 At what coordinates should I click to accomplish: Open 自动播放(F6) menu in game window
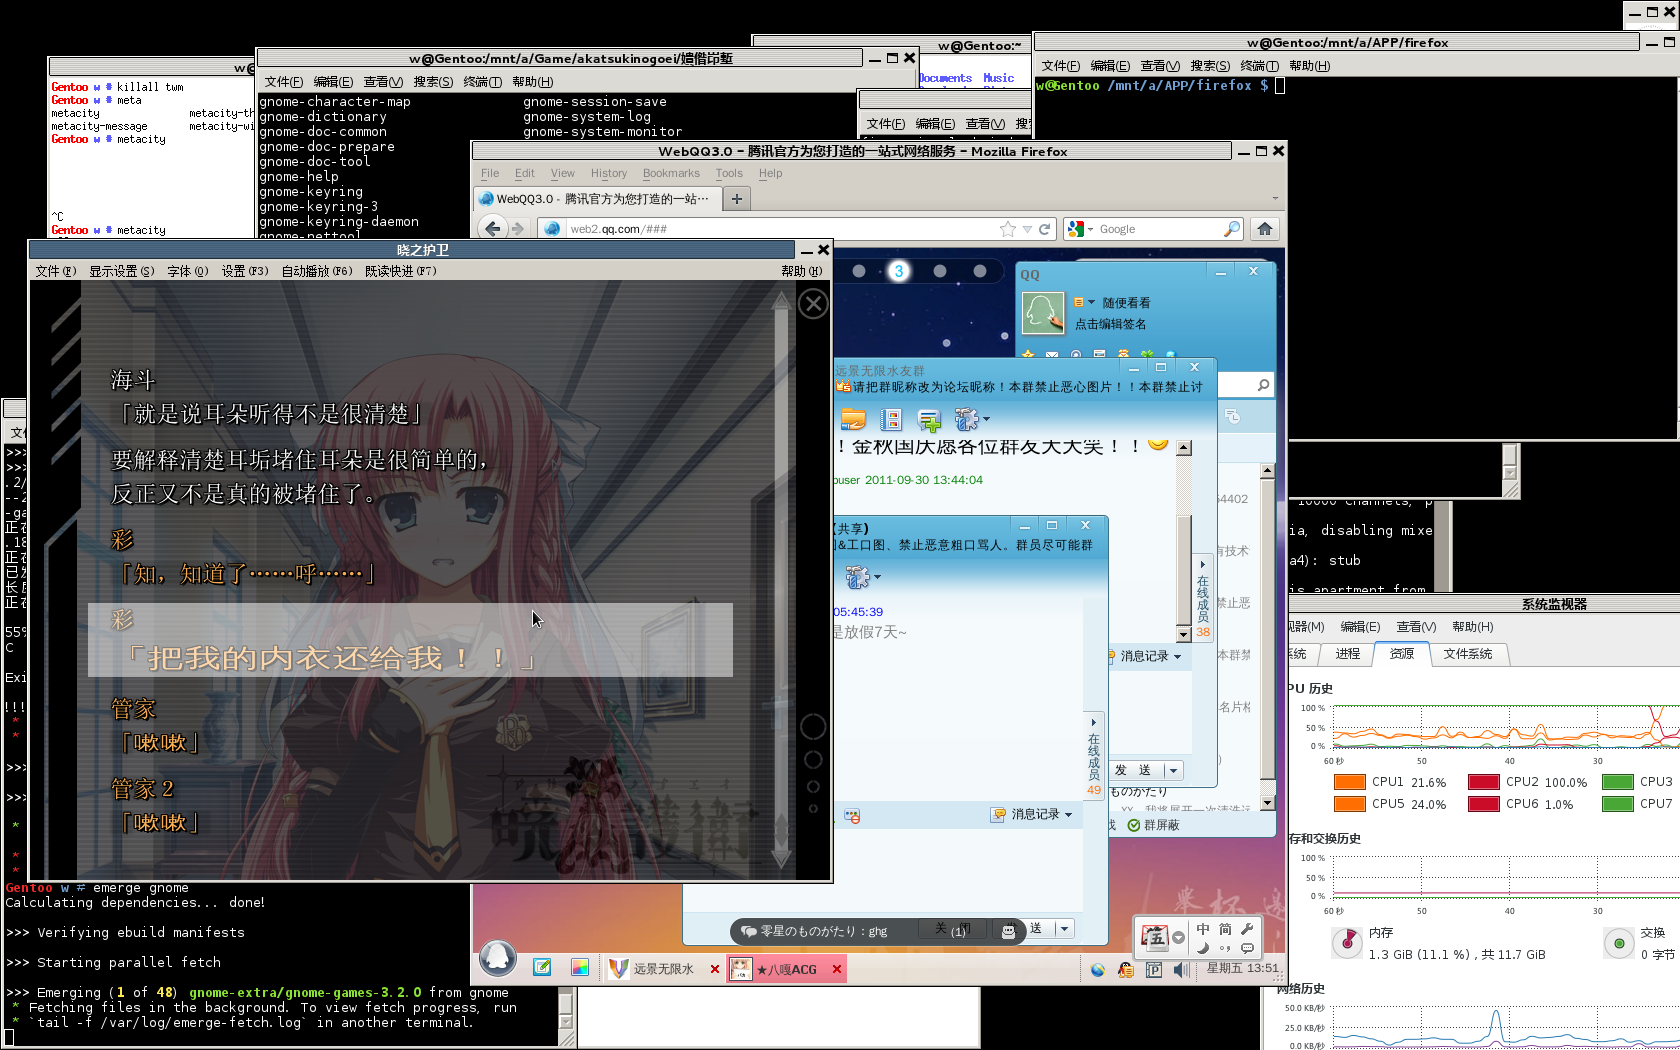click(317, 271)
